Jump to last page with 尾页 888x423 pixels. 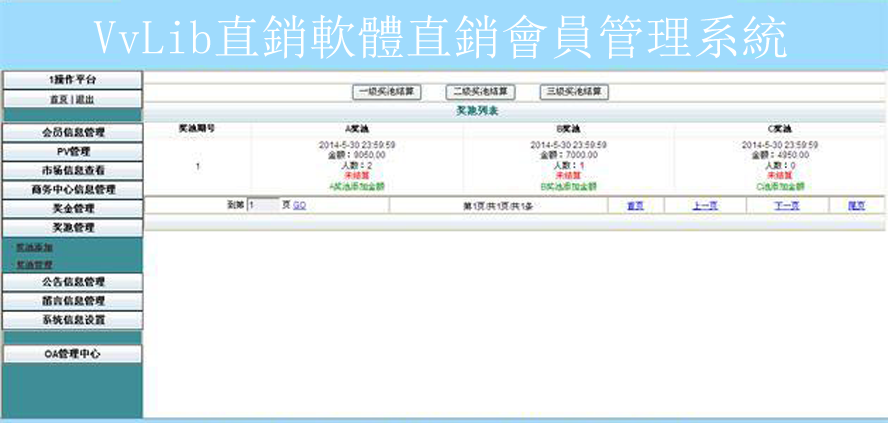coord(856,206)
